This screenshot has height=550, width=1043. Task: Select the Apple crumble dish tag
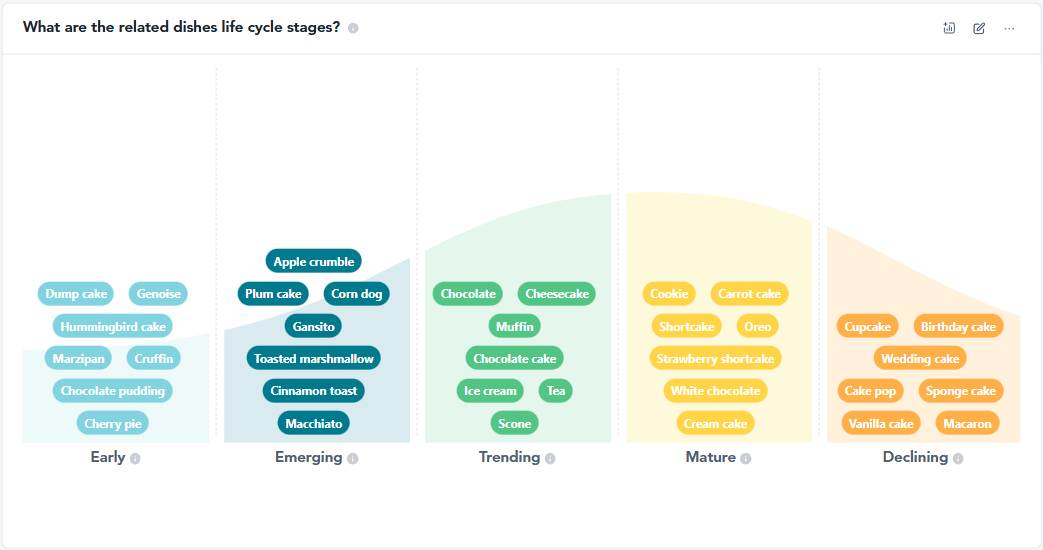(314, 262)
